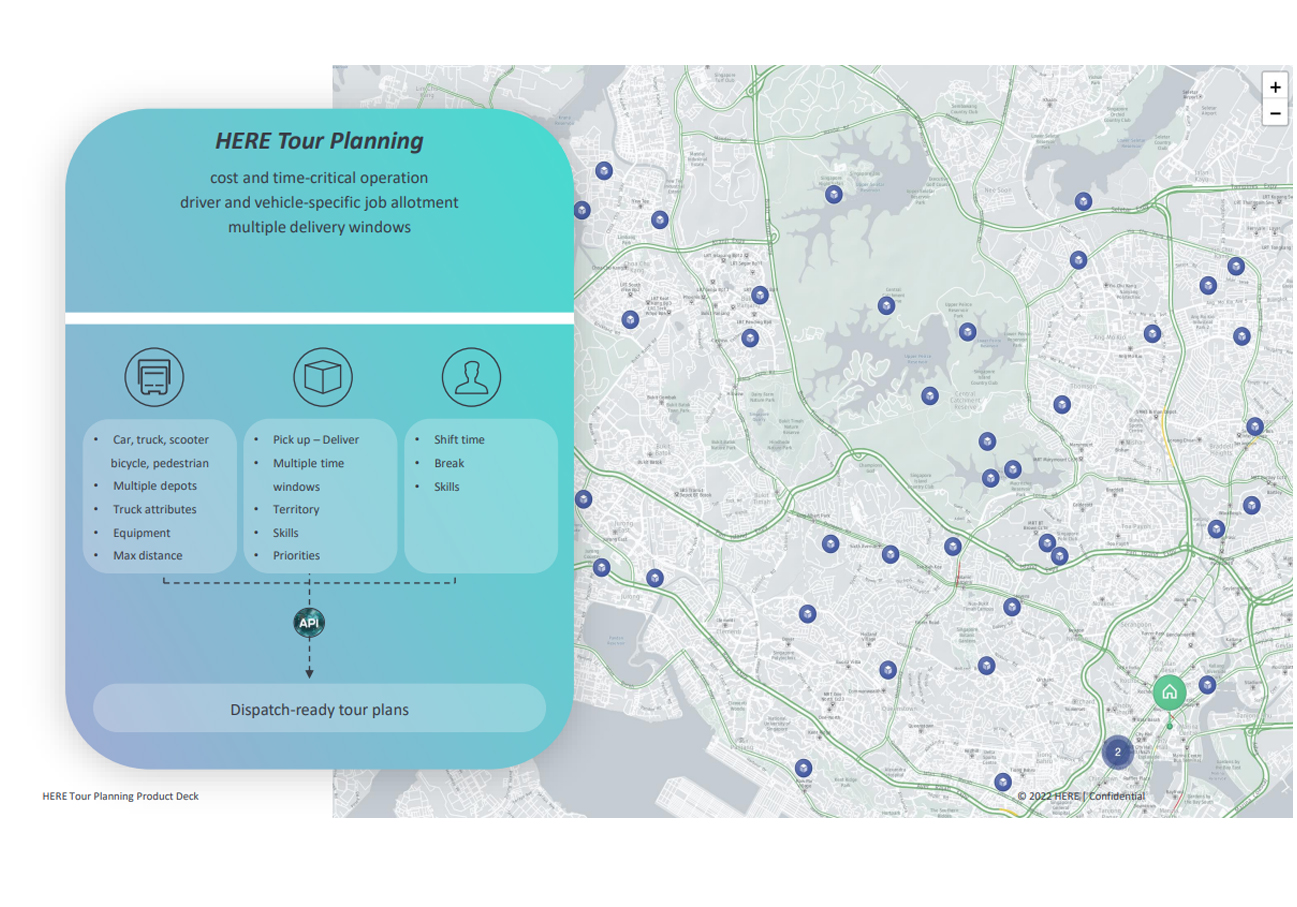This screenshot has width=1297, height=907.
Task: Click the package box icon
Action: [x=322, y=377]
